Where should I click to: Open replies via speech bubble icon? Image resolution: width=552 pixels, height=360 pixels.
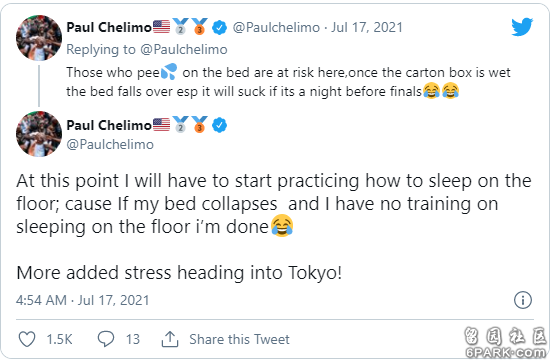pyautogui.click(x=106, y=339)
